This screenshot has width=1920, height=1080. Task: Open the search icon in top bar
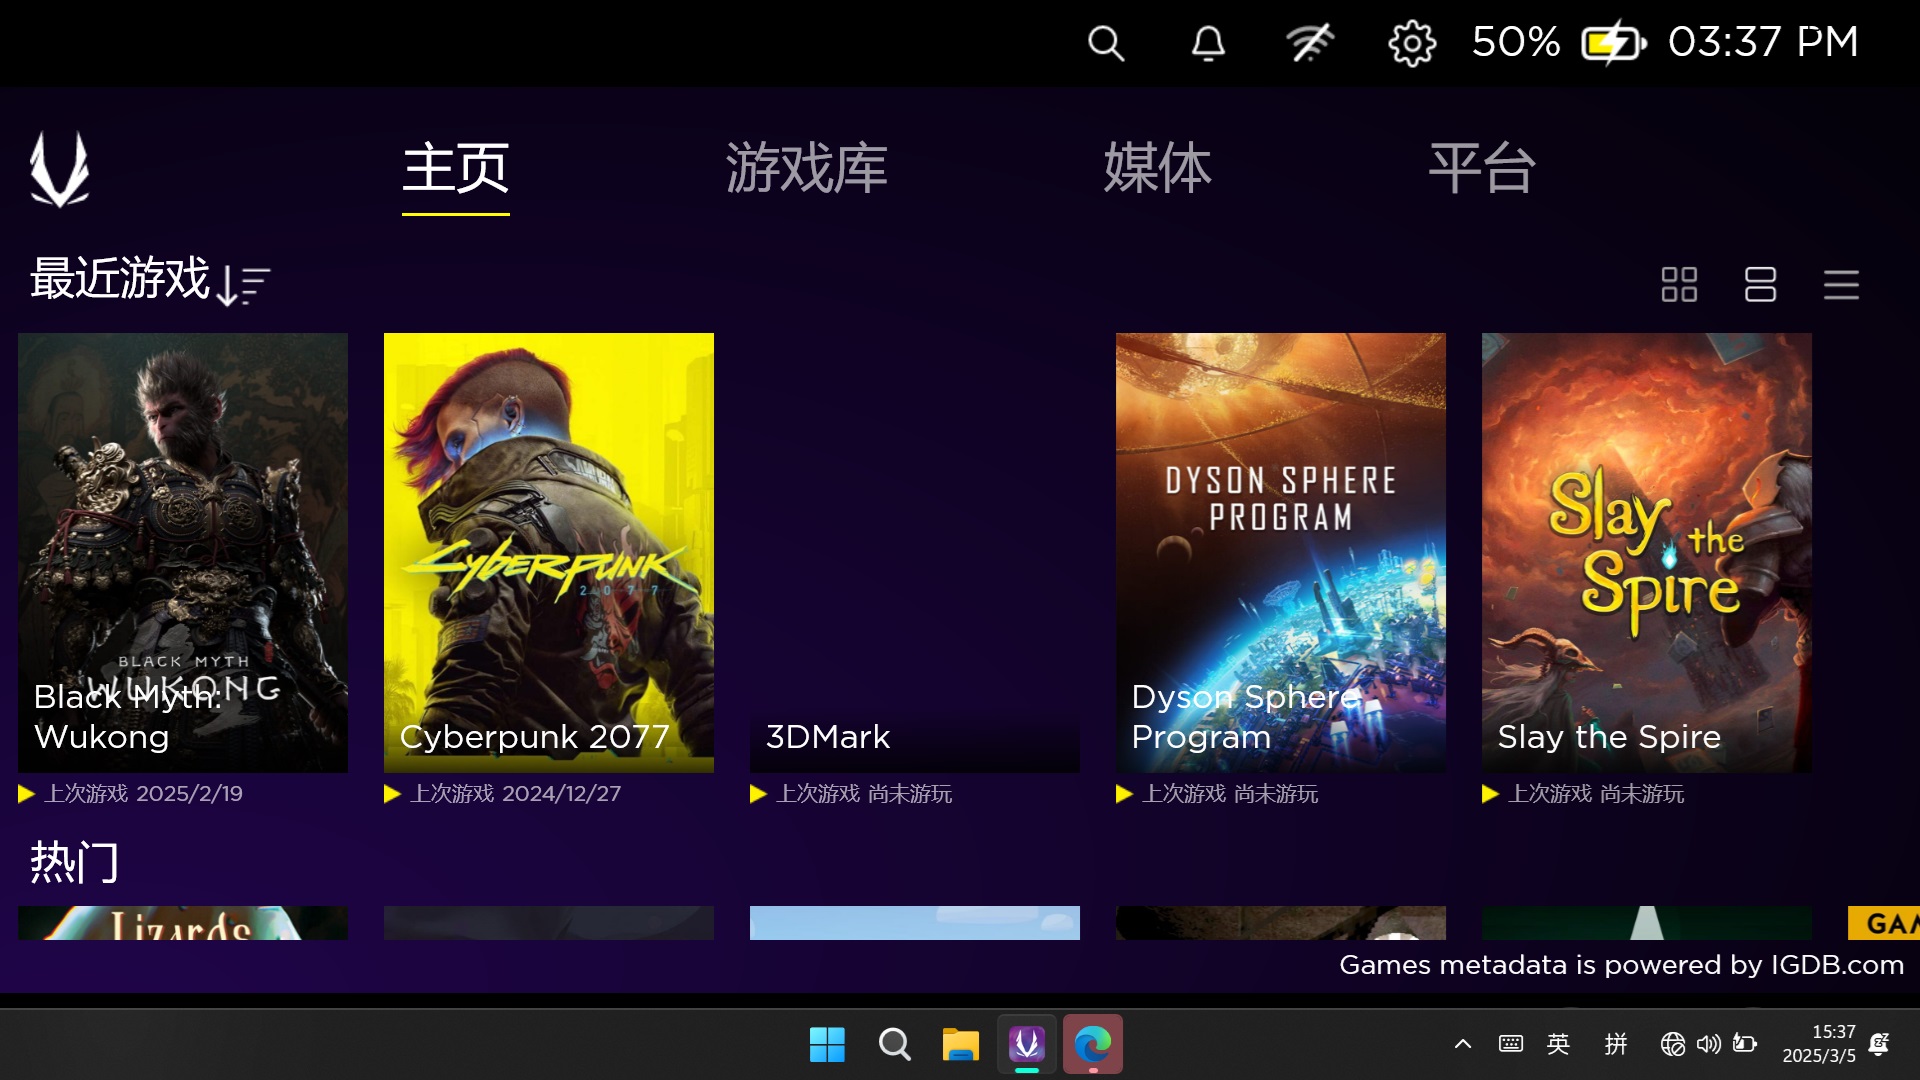pyautogui.click(x=1106, y=43)
